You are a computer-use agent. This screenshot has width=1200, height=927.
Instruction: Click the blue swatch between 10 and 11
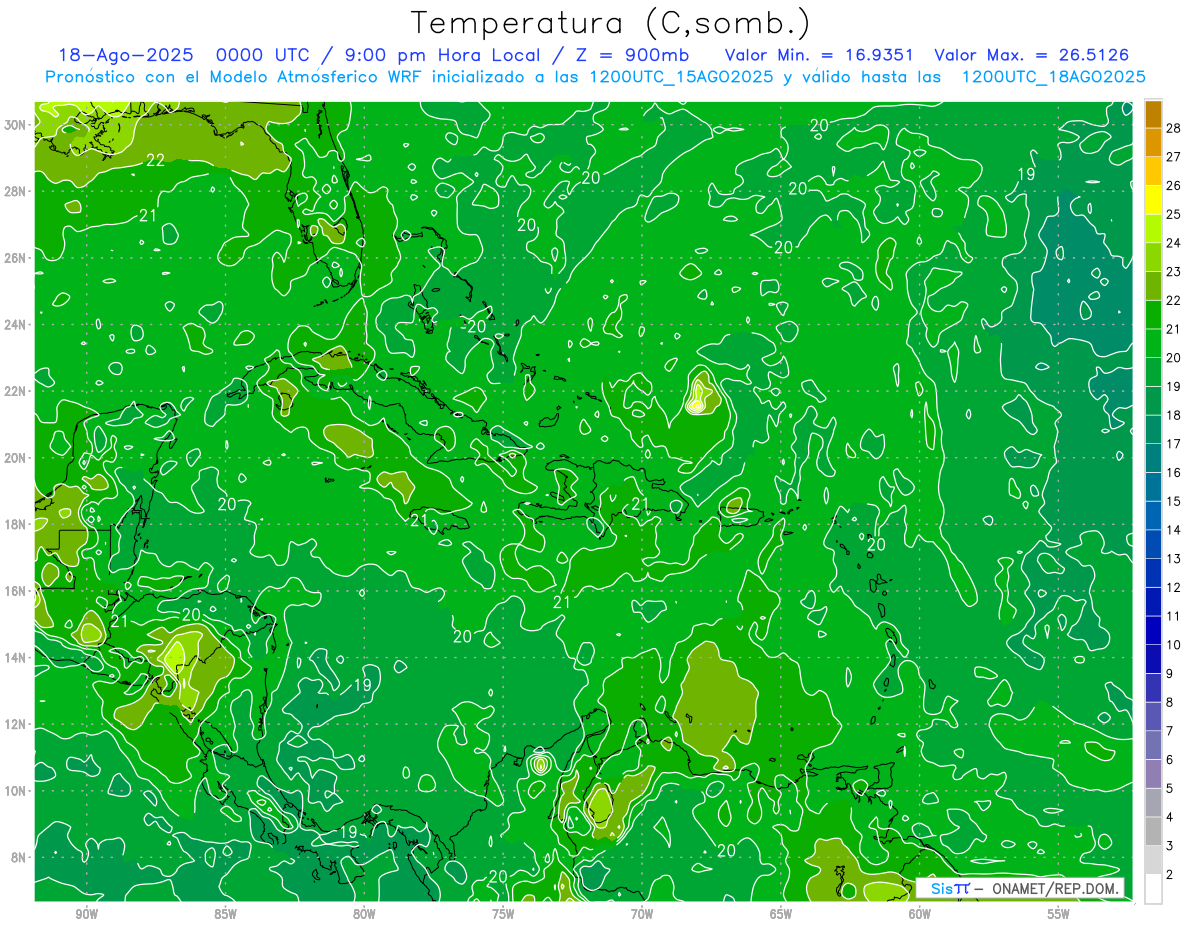(x=1153, y=630)
